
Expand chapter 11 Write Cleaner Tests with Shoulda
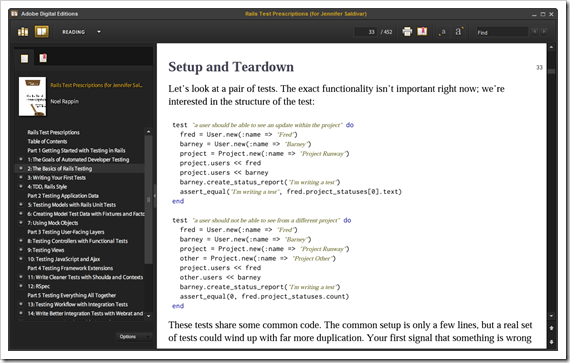pyautogui.click(x=21, y=277)
